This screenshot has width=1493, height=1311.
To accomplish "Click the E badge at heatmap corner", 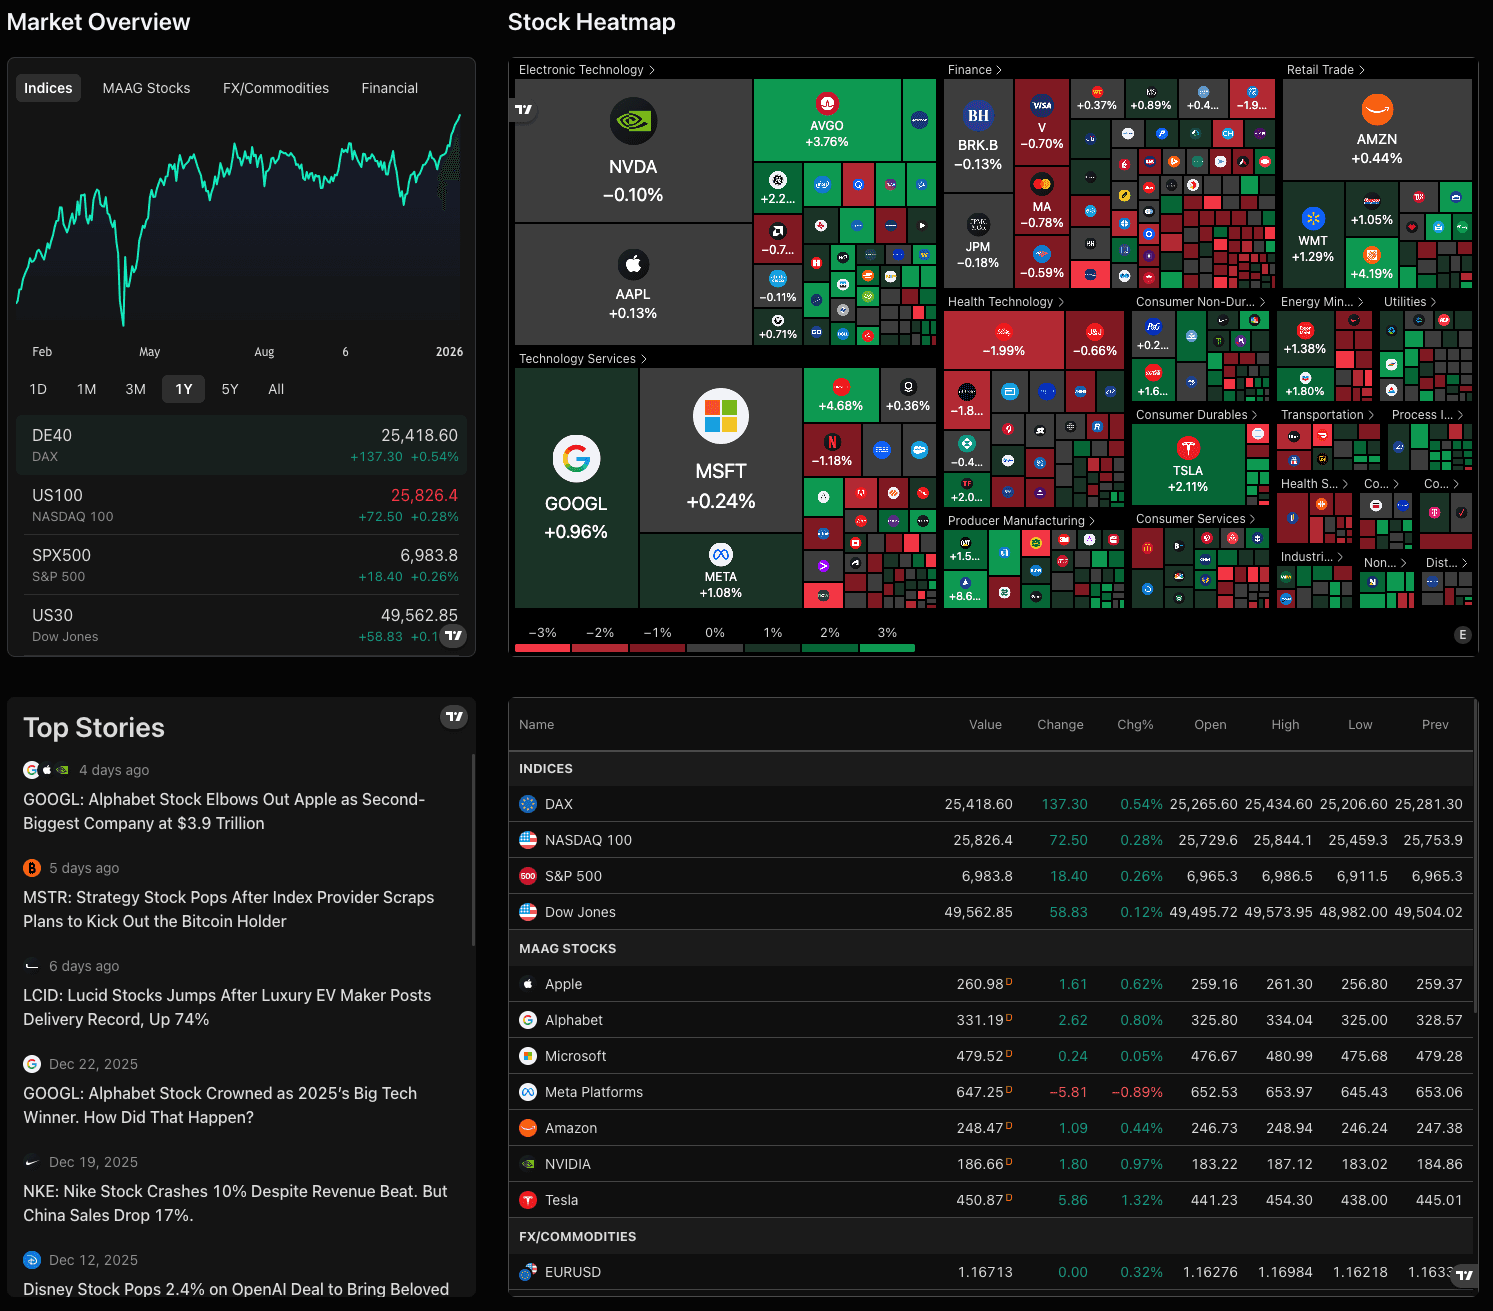I will pyautogui.click(x=1462, y=635).
